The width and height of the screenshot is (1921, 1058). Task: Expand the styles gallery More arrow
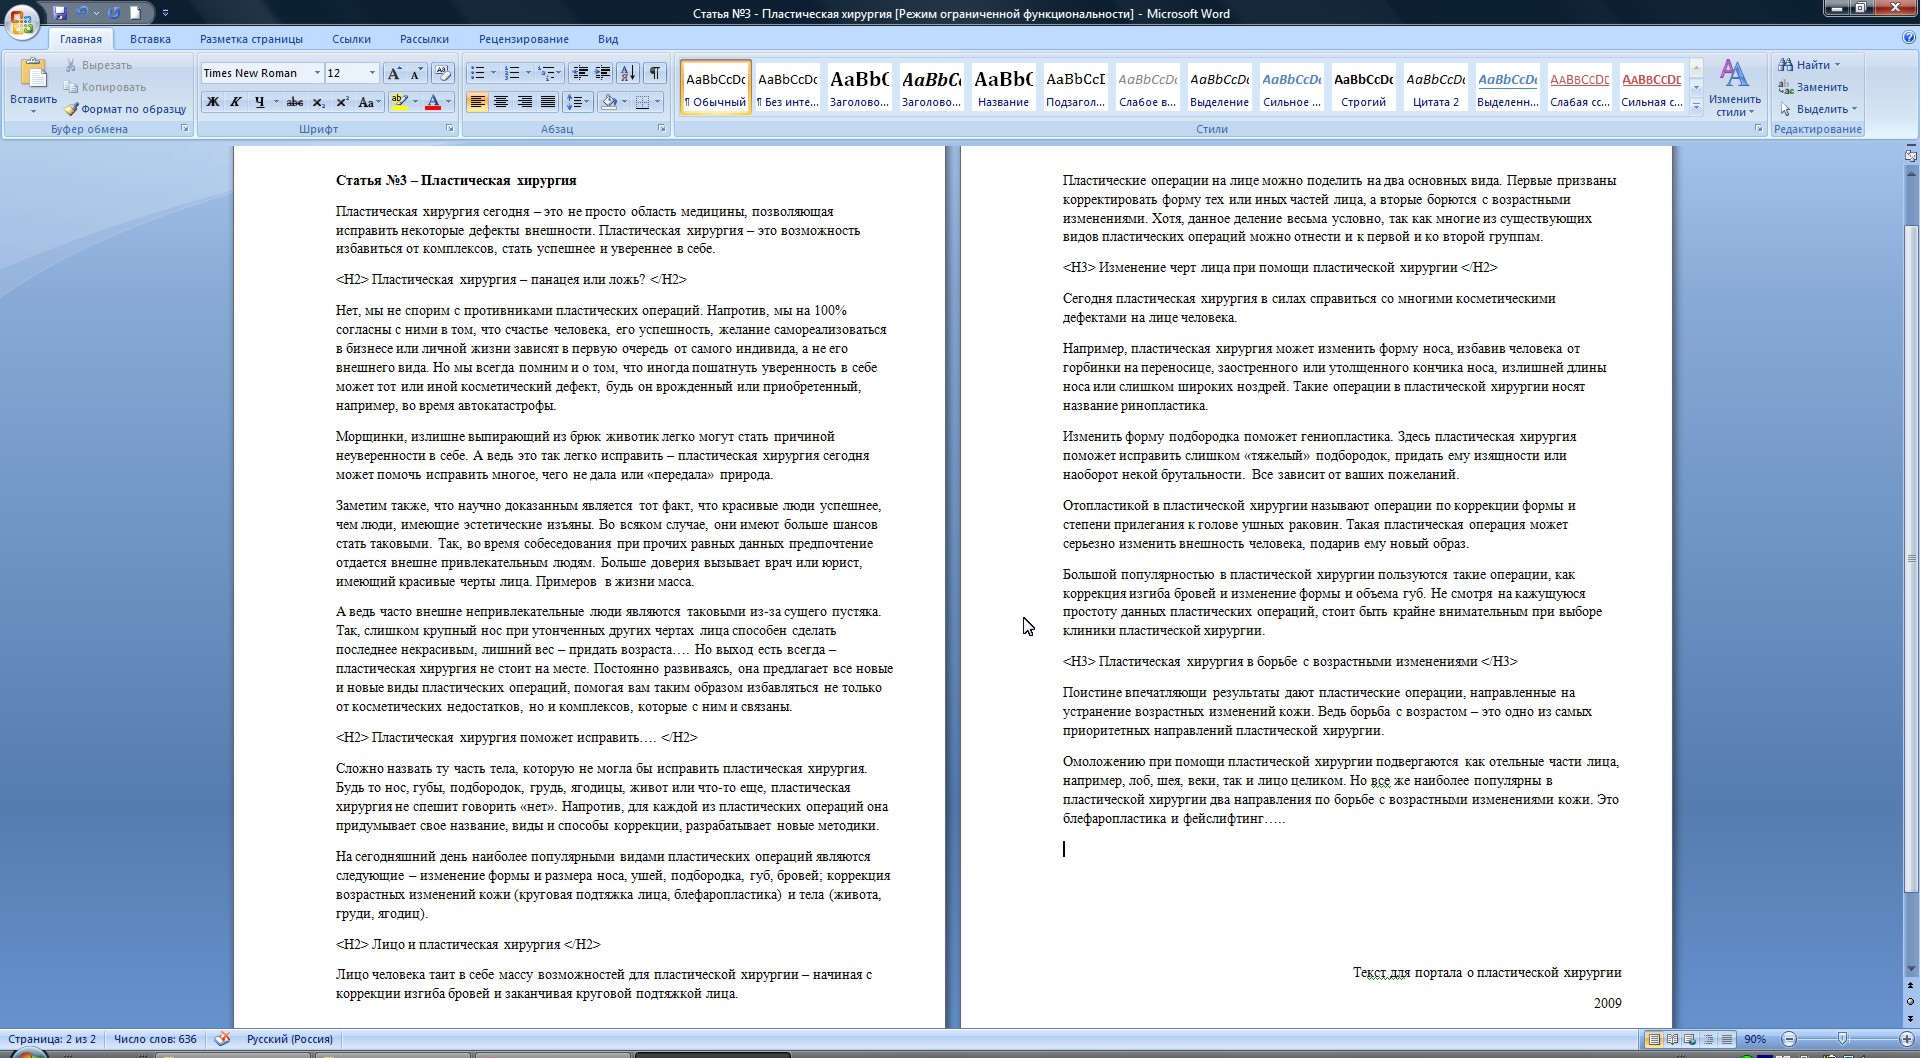[x=1696, y=106]
